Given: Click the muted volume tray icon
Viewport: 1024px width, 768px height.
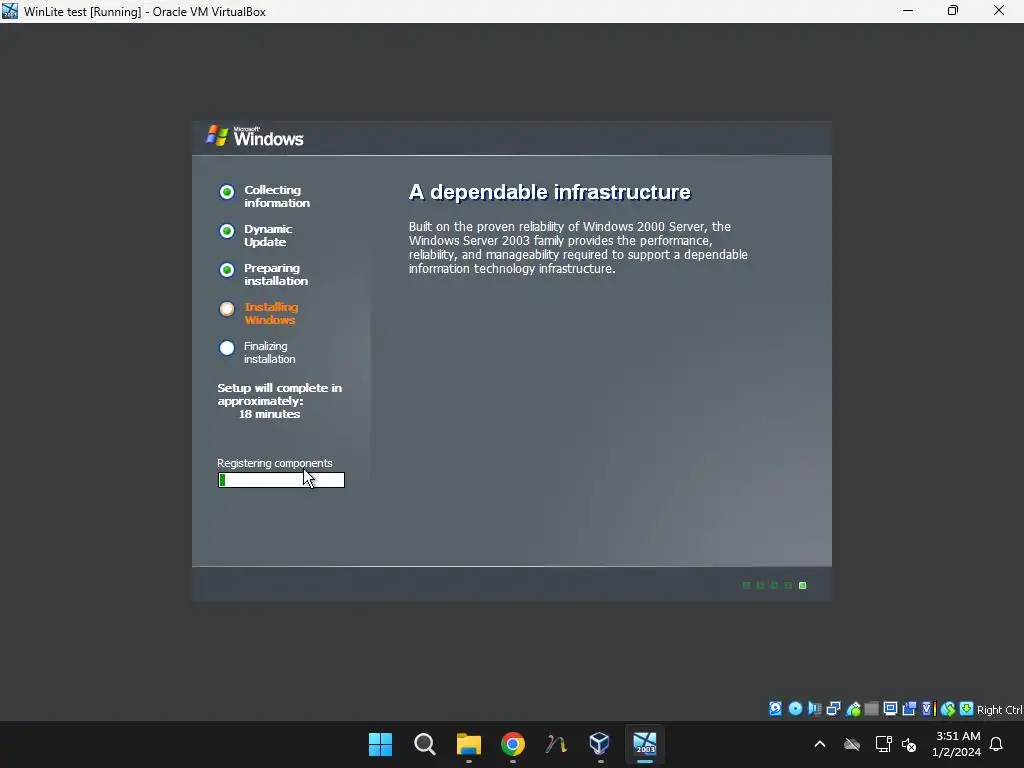Looking at the screenshot, I should pyautogui.click(x=909, y=744).
